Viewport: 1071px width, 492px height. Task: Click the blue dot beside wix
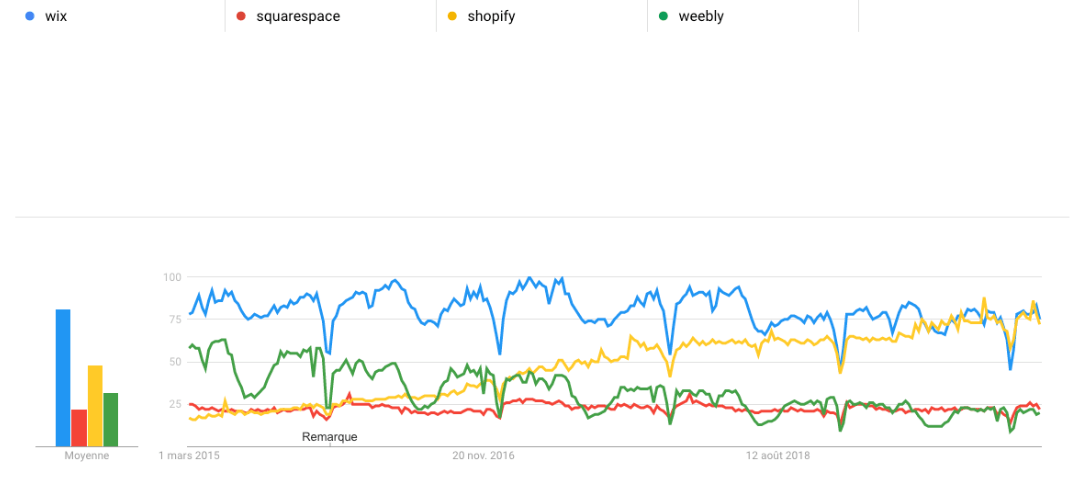click(x=29, y=16)
